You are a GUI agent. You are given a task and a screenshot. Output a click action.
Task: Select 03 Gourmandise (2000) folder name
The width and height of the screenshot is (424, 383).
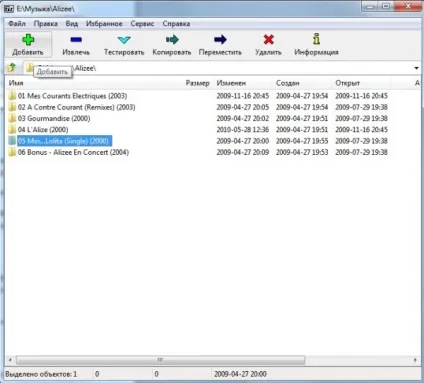[x=54, y=118]
